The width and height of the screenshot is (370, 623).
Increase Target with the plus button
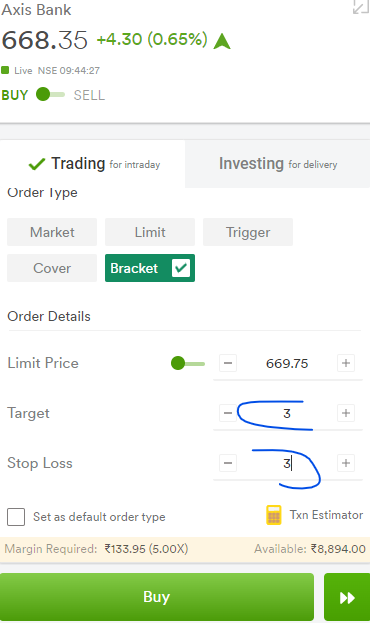point(346,413)
